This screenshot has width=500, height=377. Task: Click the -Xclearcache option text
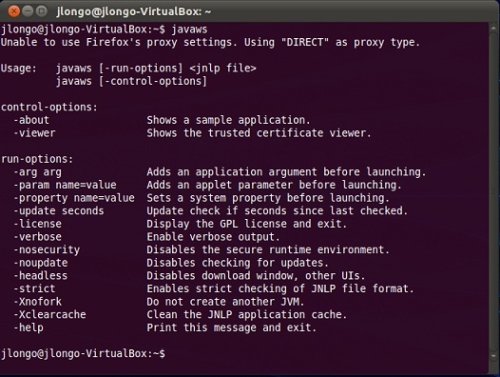(50, 315)
